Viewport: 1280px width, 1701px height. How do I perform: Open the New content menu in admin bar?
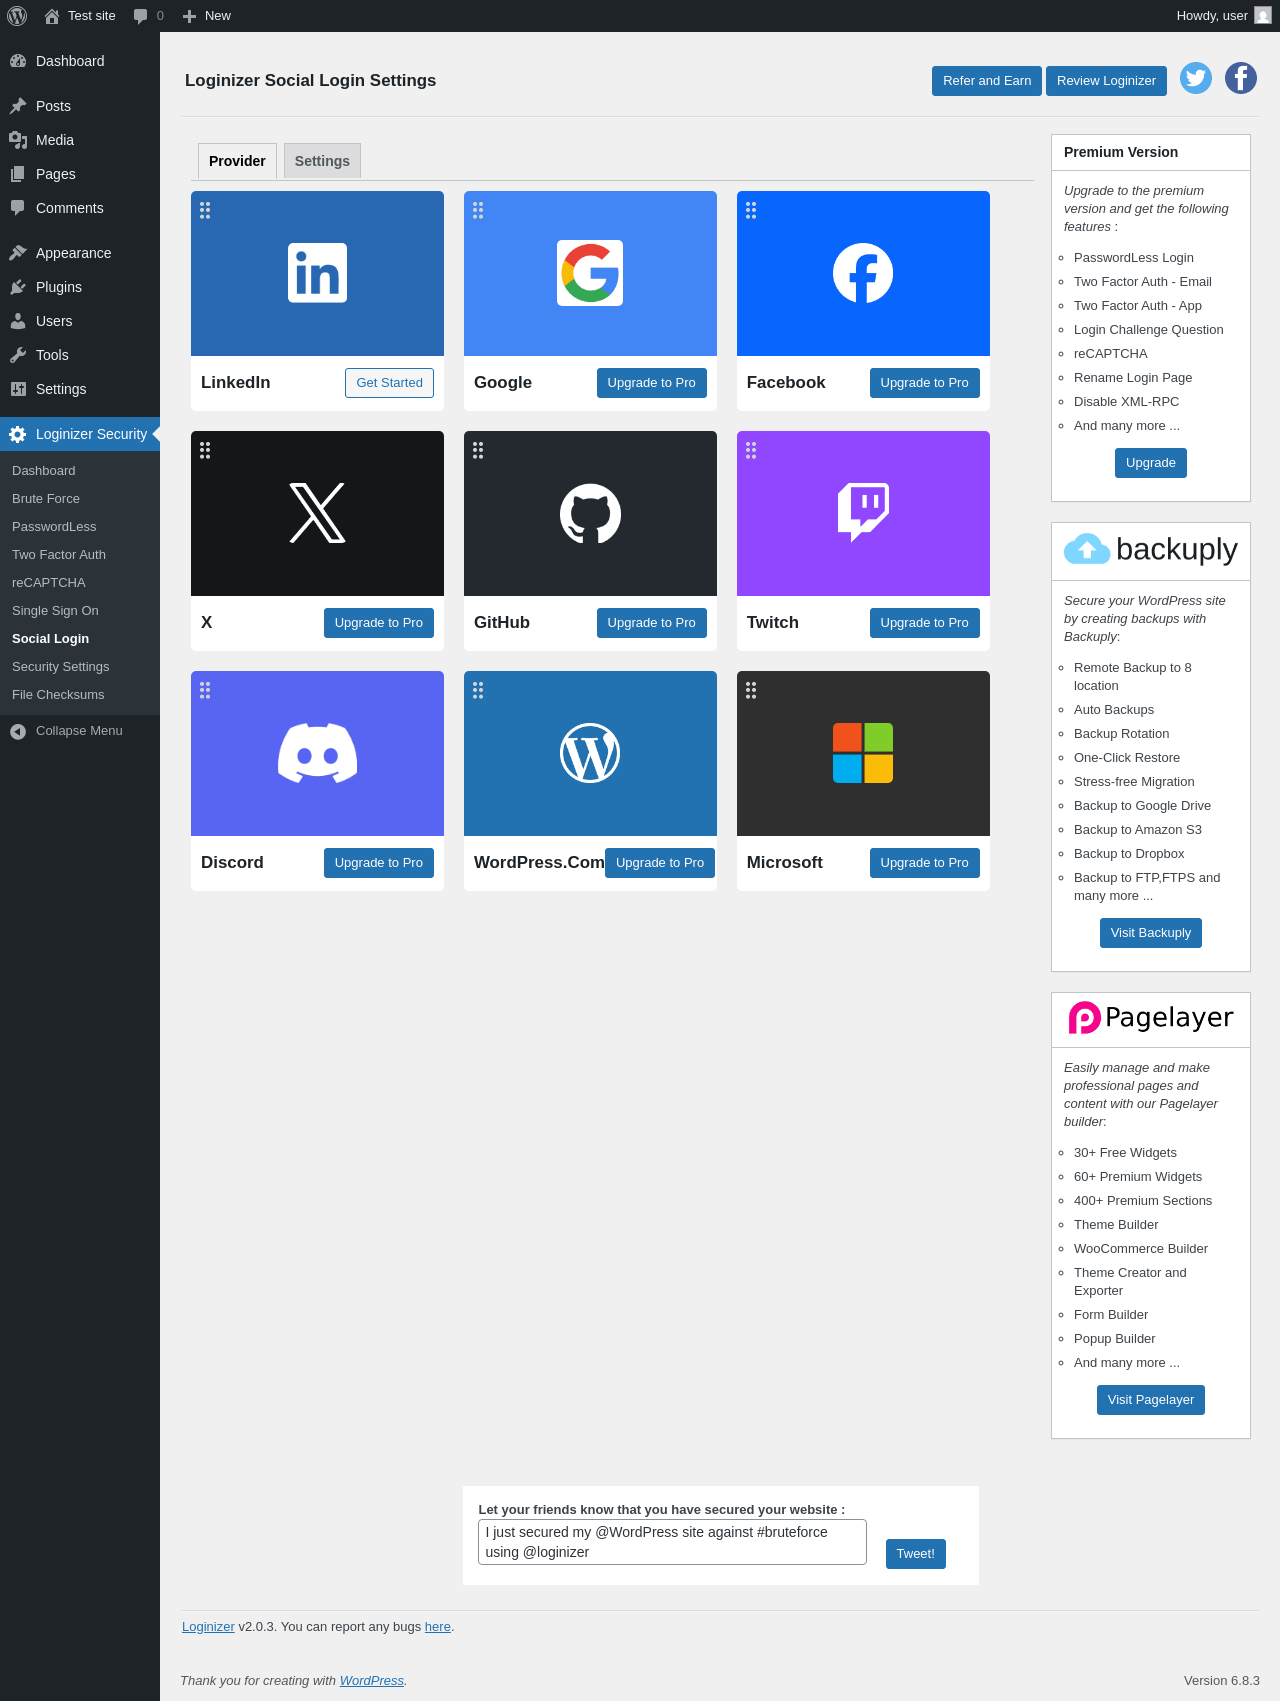(x=207, y=16)
